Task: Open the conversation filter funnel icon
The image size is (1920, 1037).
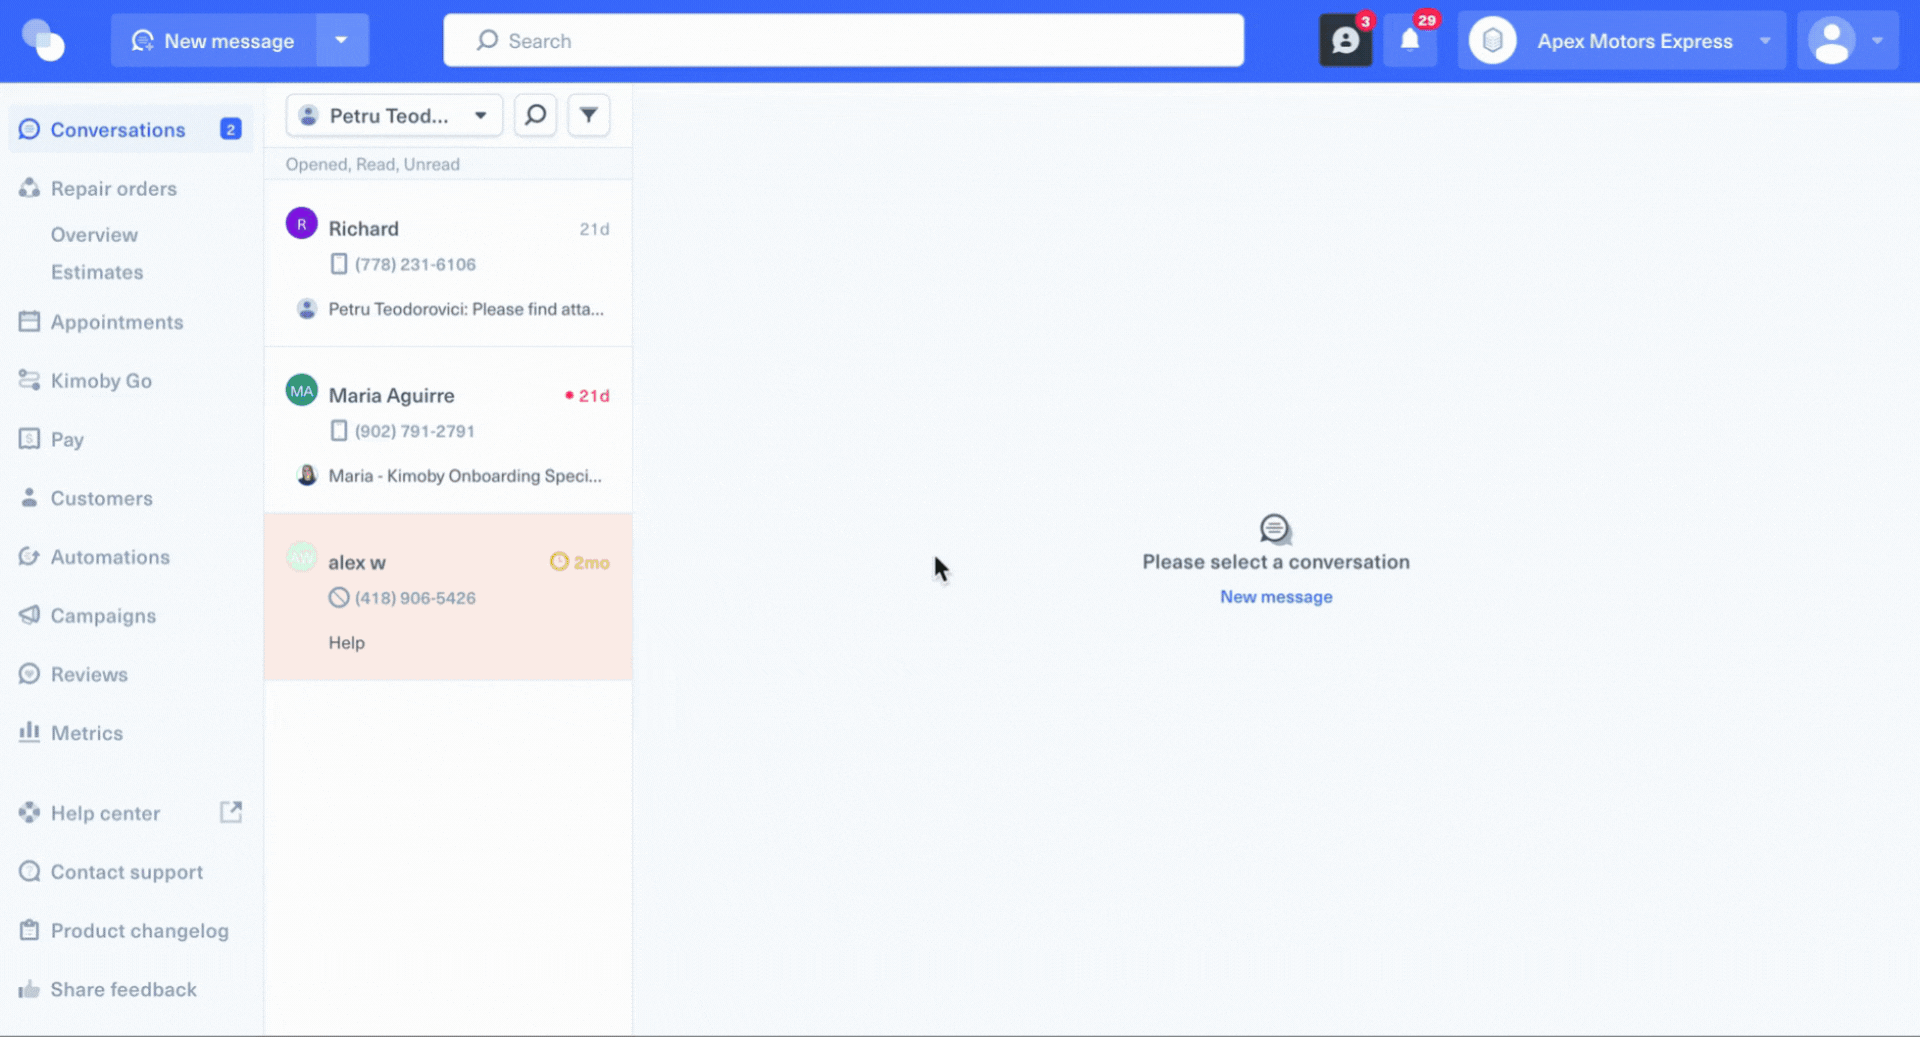Action: (x=589, y=115)
